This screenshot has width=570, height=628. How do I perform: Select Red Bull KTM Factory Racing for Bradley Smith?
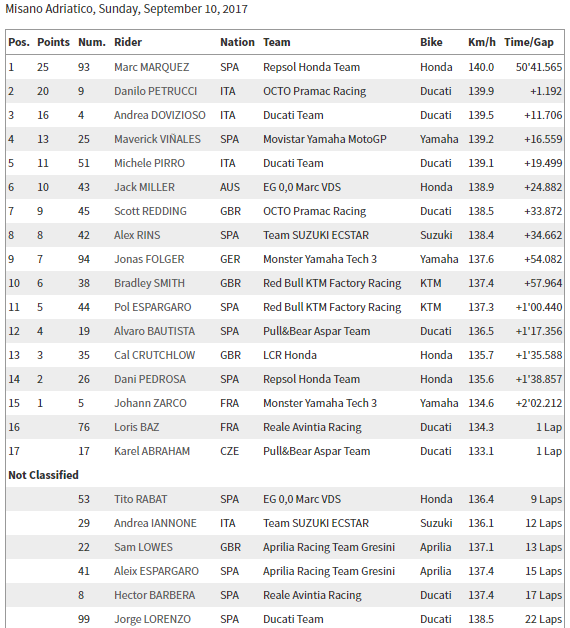(332, 283)
